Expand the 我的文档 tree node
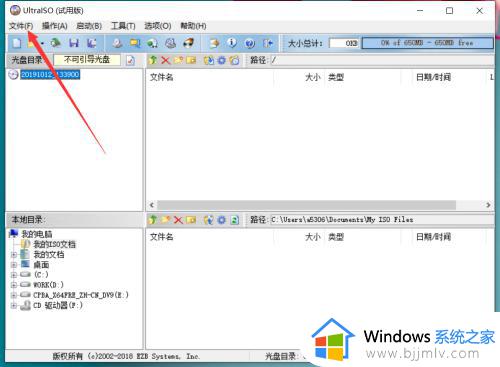500x367 pixels. click(14, 255)
